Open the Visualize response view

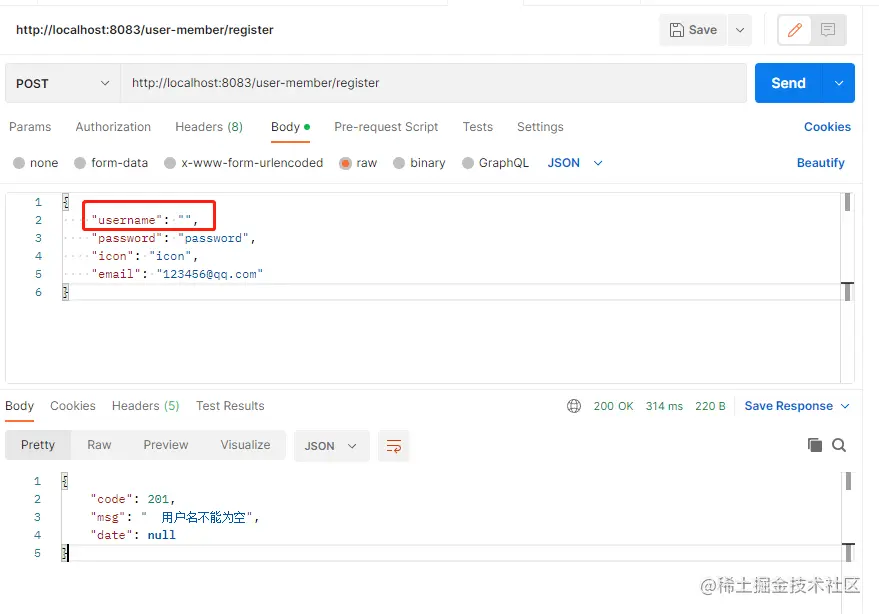pos(245,445)
